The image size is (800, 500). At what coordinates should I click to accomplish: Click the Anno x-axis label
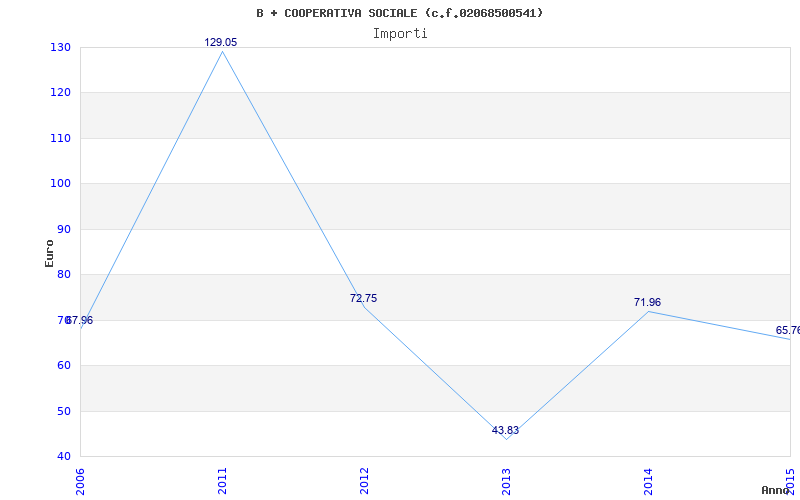[x=775, y=490]
